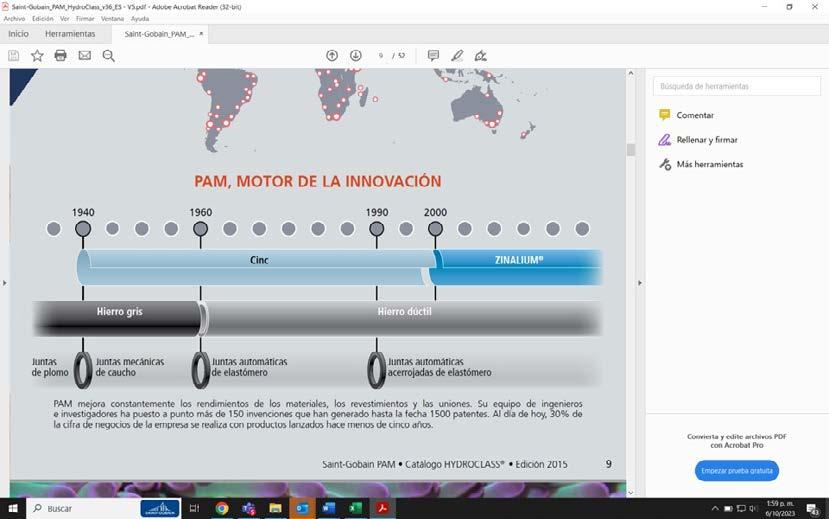Open the Ventana menu

(x=112, y=18)
